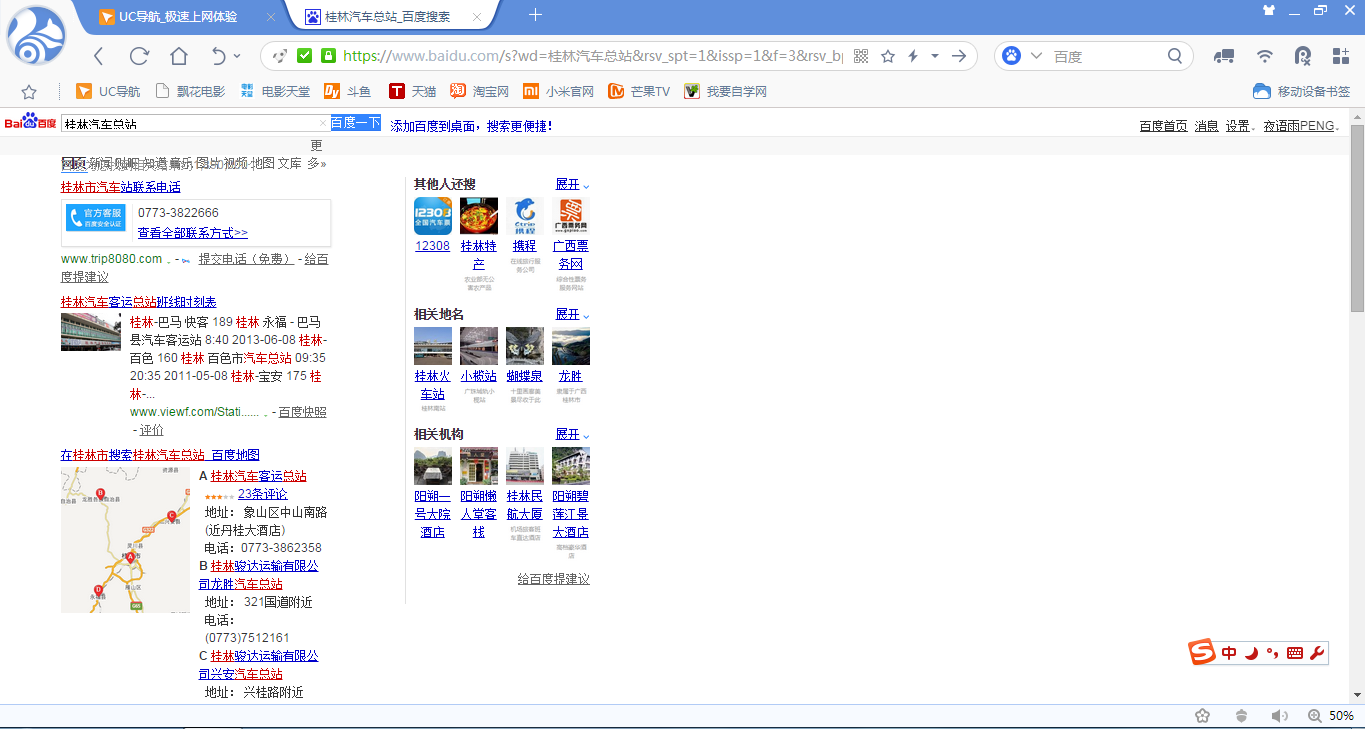Open the four-squares extensions icon
Viewport: 1365px width, 729px height.
[1341, 56]
